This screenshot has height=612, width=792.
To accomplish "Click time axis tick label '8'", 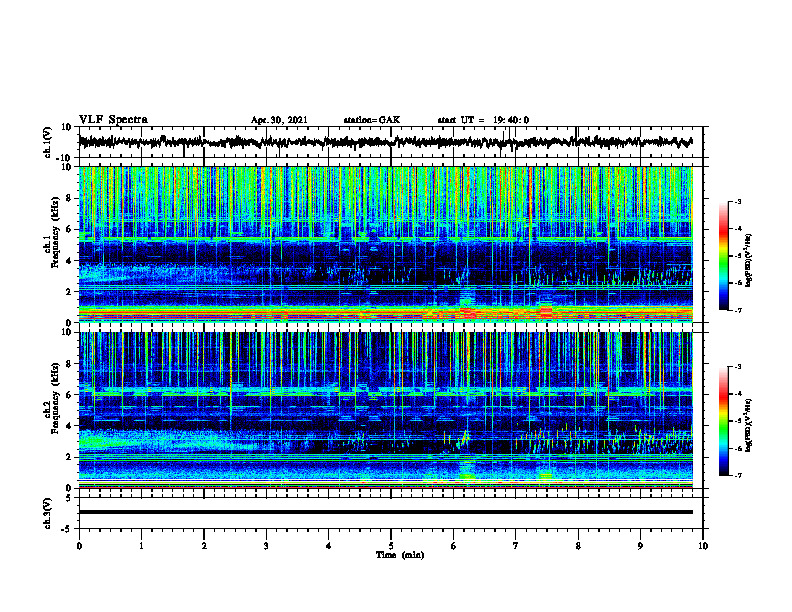I will pyautogui.click(x=578, y=546).
